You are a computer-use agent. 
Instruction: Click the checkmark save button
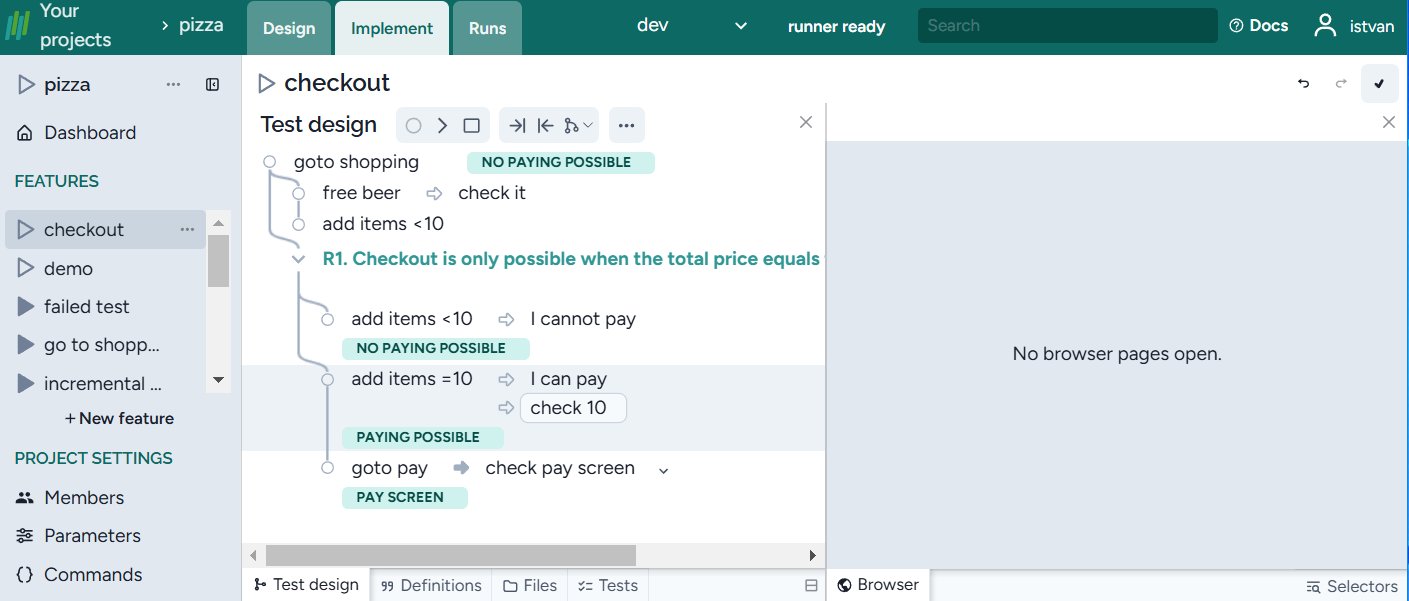point(1380,84)
